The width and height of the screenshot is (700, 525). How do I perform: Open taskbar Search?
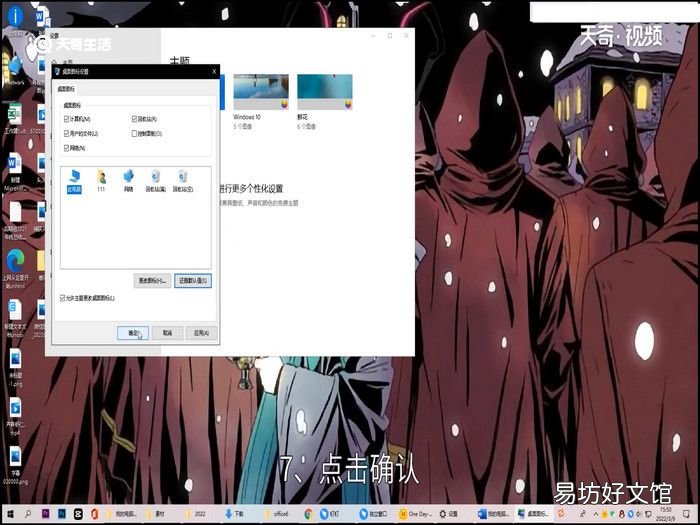(28, 514)
